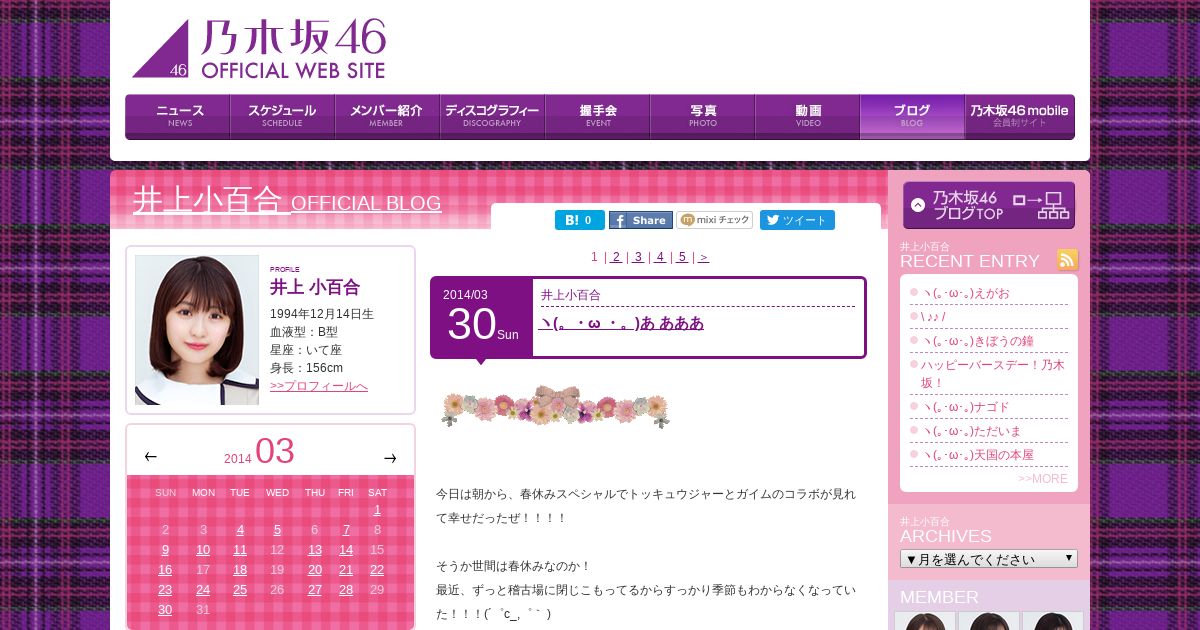The height and width of the screenshot is (630, 1200).
Task: Select calendar date 7
Action: coord(346,530)
